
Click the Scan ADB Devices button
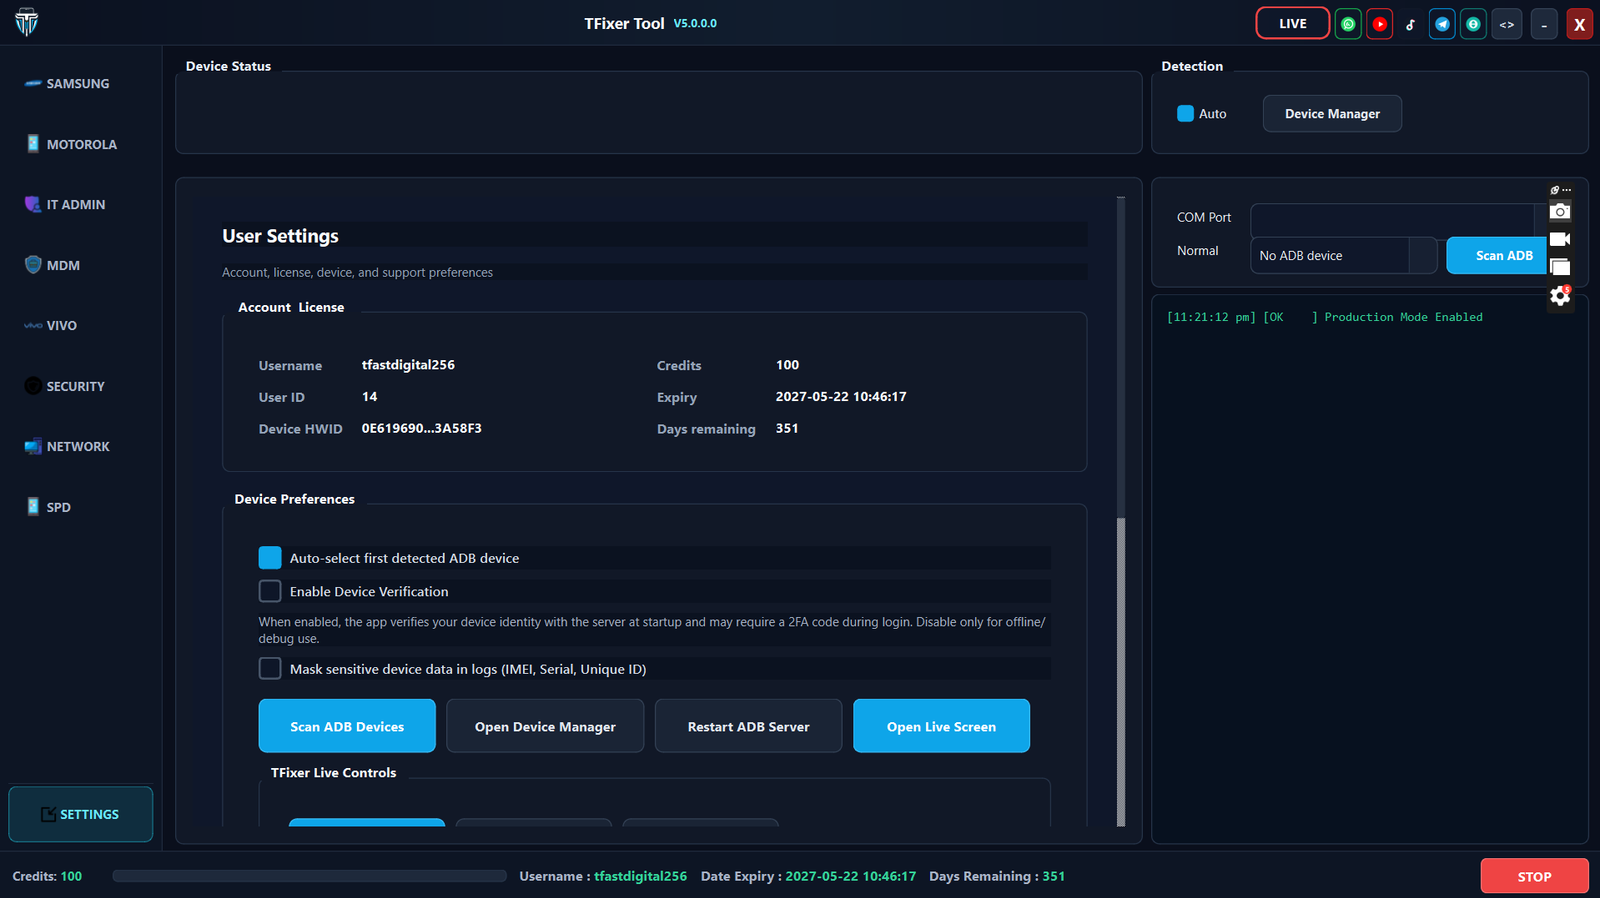pyautogui.click(x=347, y=726)
